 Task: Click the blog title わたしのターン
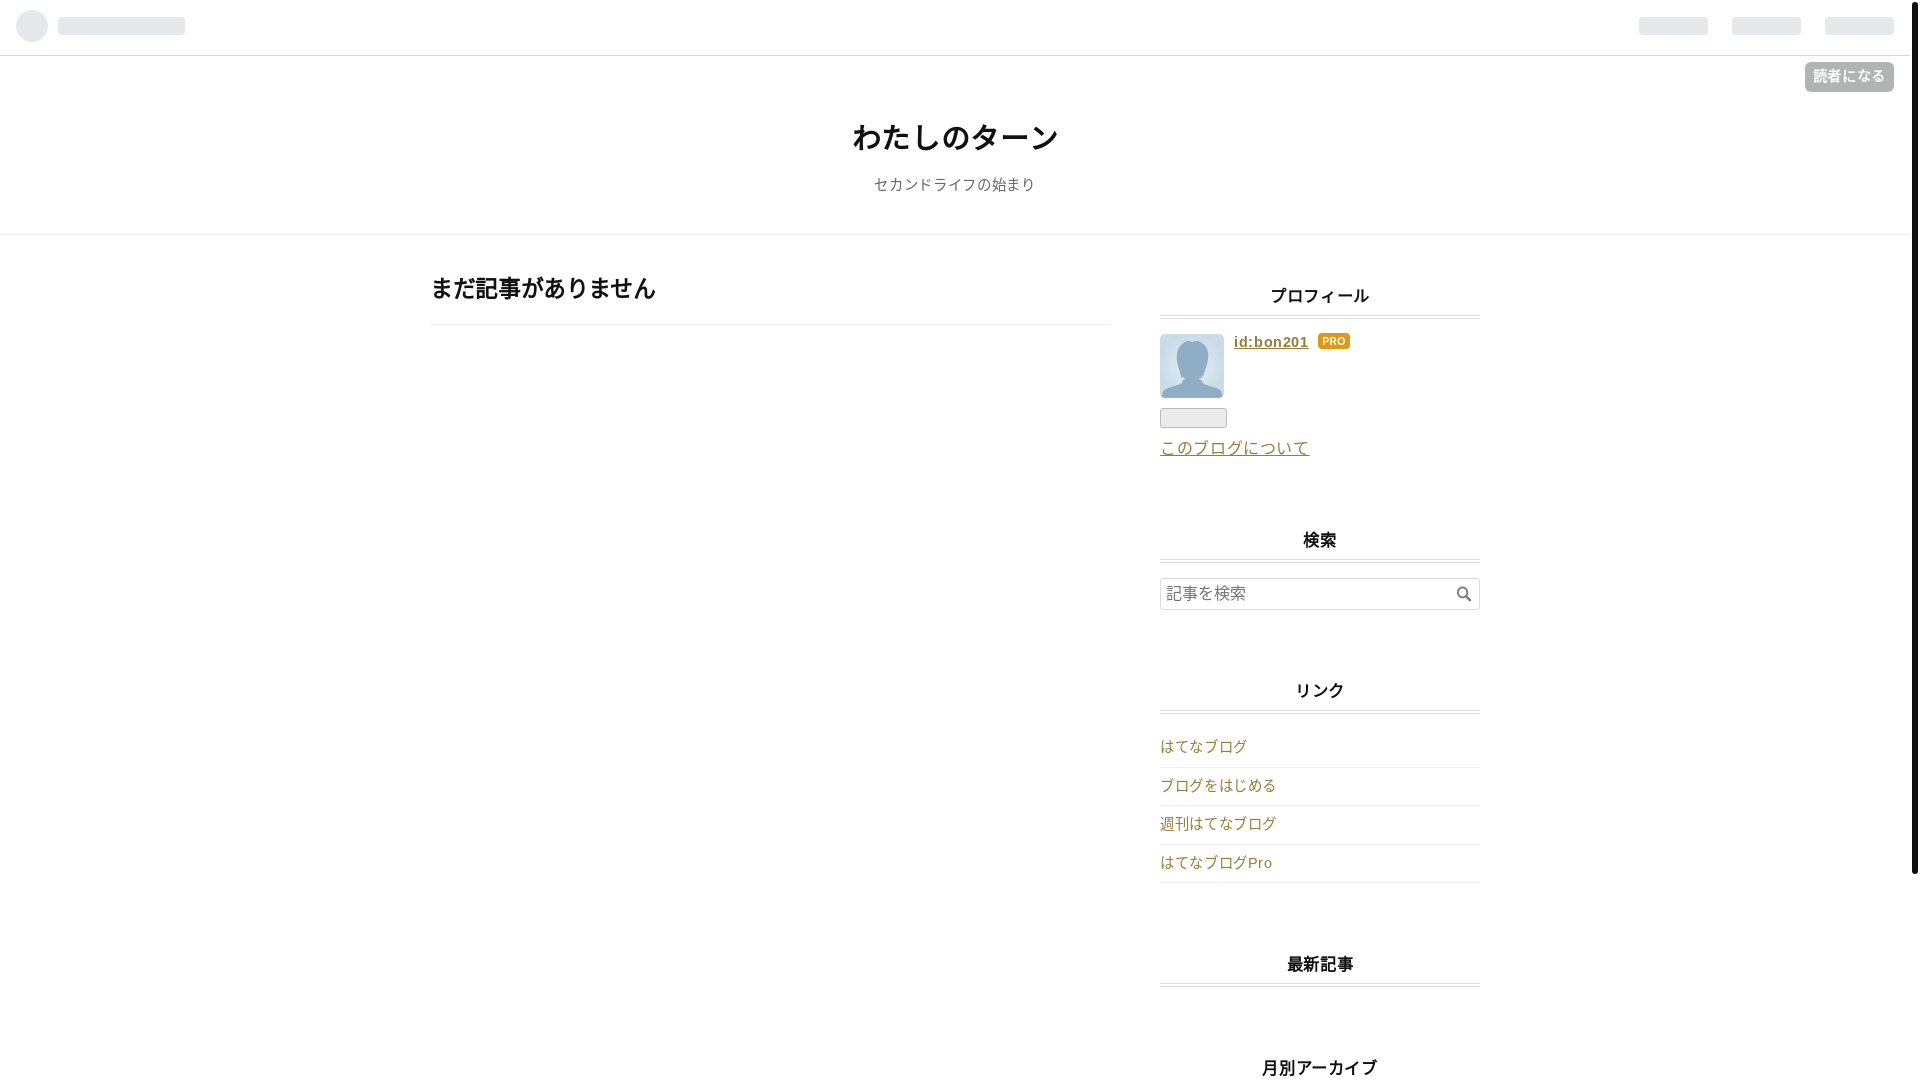click(x=955, y=137)
